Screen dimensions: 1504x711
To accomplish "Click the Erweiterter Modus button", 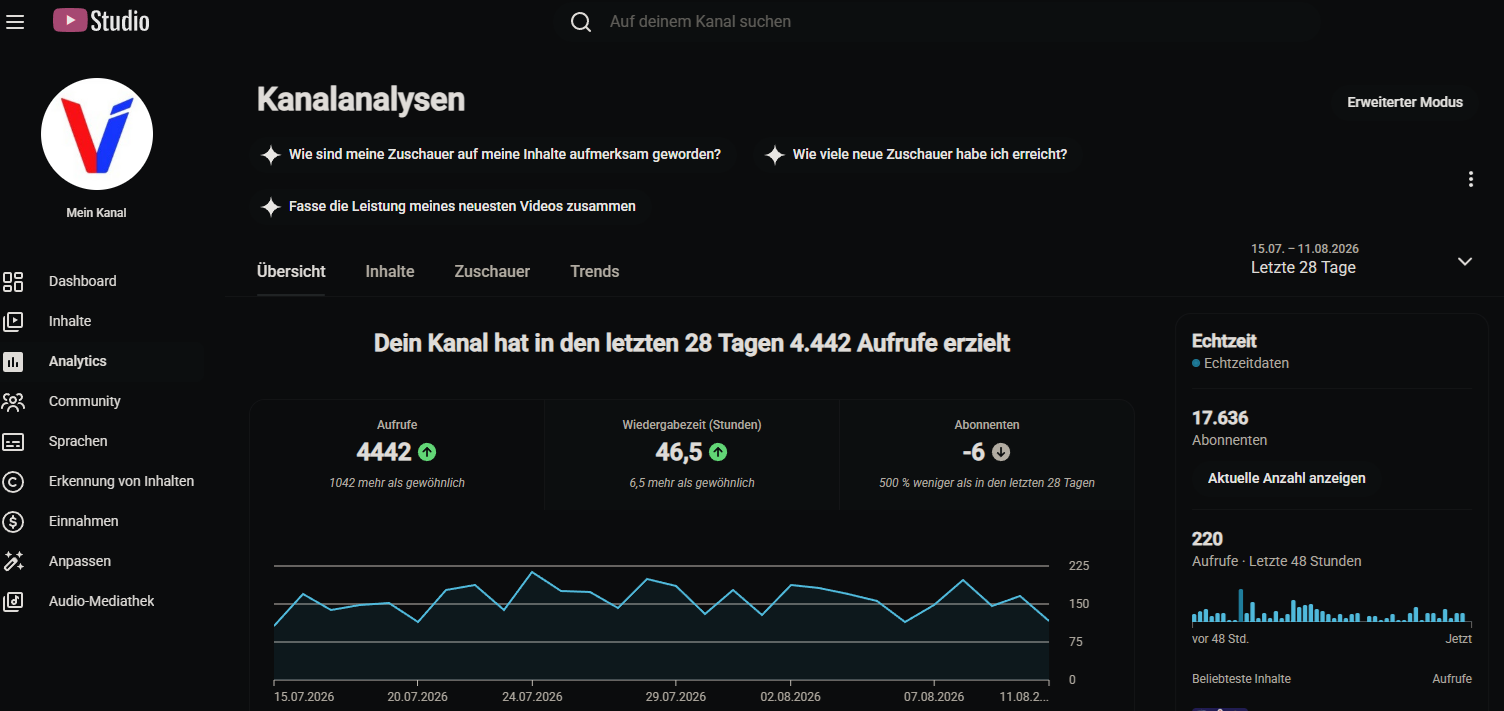I will pyautogui.click(x=1405, y=102).
